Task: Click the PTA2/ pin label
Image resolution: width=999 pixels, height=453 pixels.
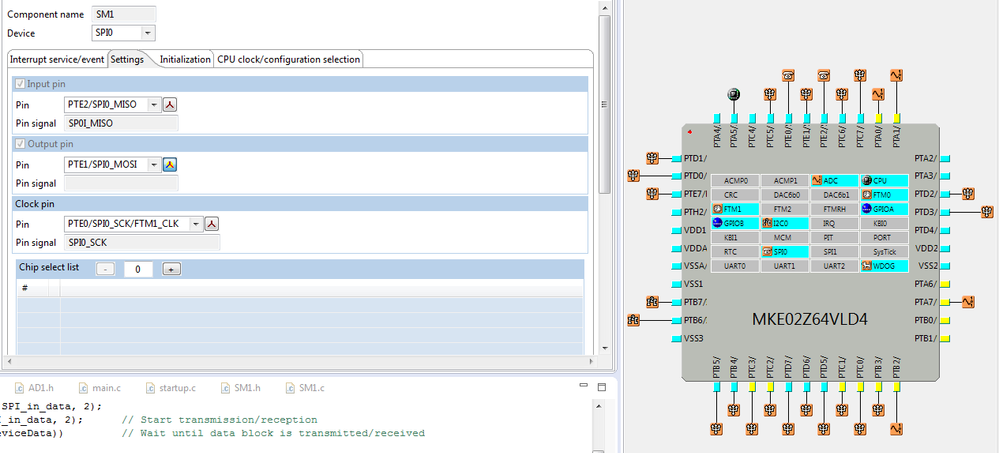Action: tap(926, 158)
